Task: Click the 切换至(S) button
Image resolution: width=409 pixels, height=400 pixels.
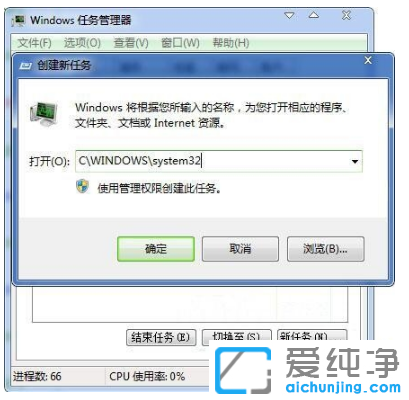Action: pos(237,336)
